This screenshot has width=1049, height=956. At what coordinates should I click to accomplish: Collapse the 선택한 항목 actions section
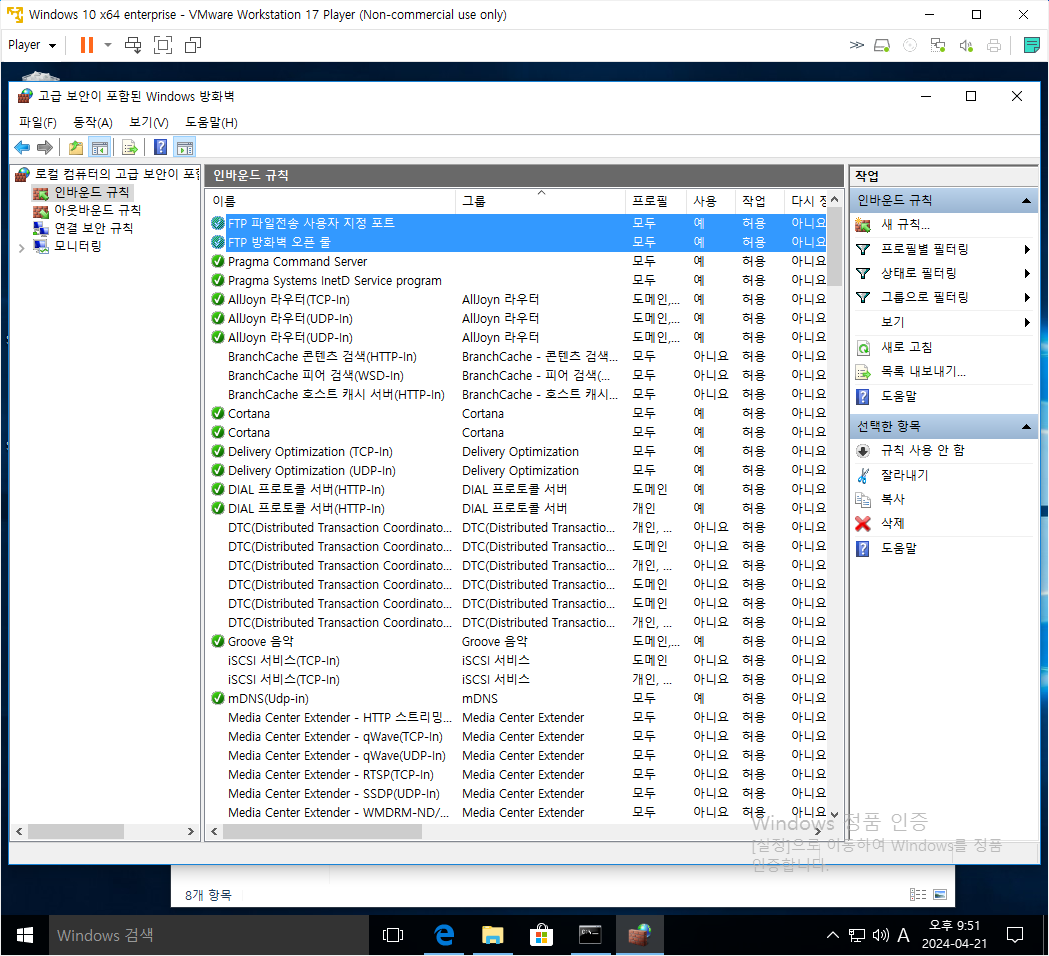(x=1026, y=427)
